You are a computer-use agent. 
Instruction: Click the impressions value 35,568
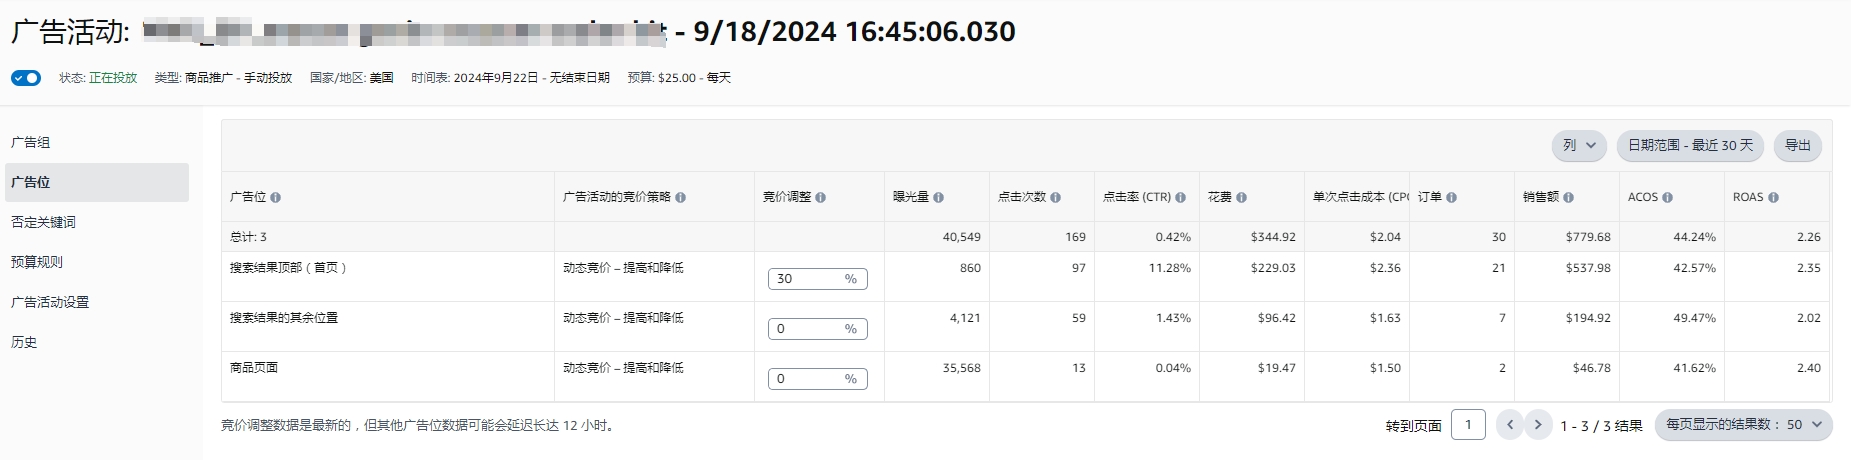tap(962, 368)
